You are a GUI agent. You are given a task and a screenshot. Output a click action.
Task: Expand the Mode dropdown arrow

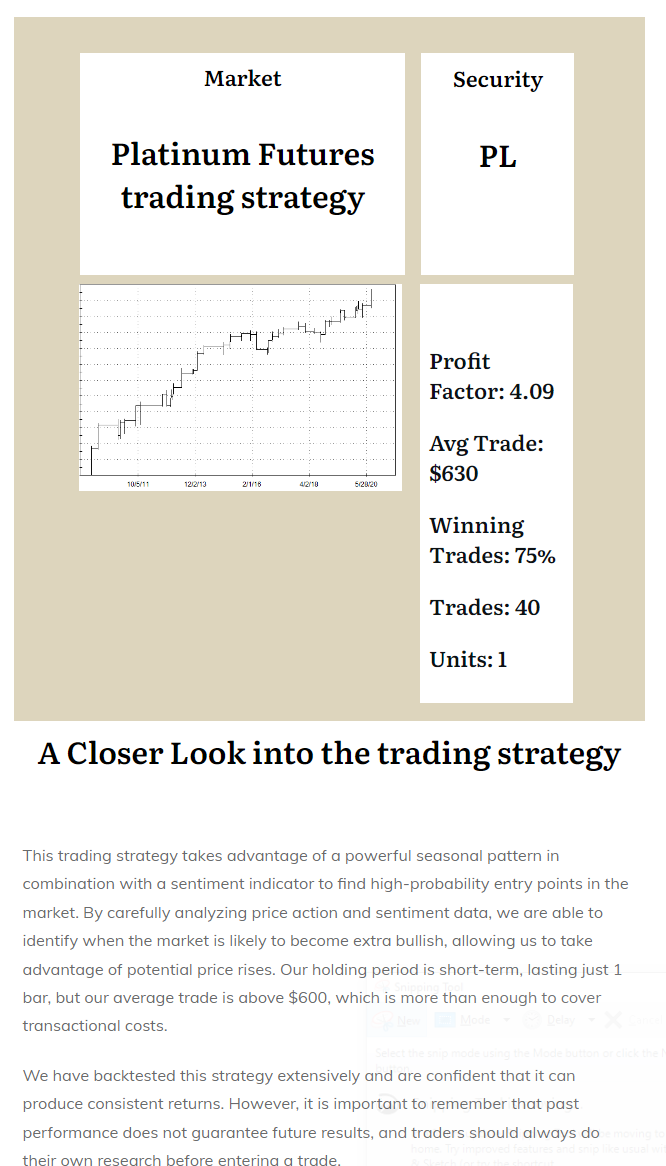pyautogui.click(x=506, y=1020)
